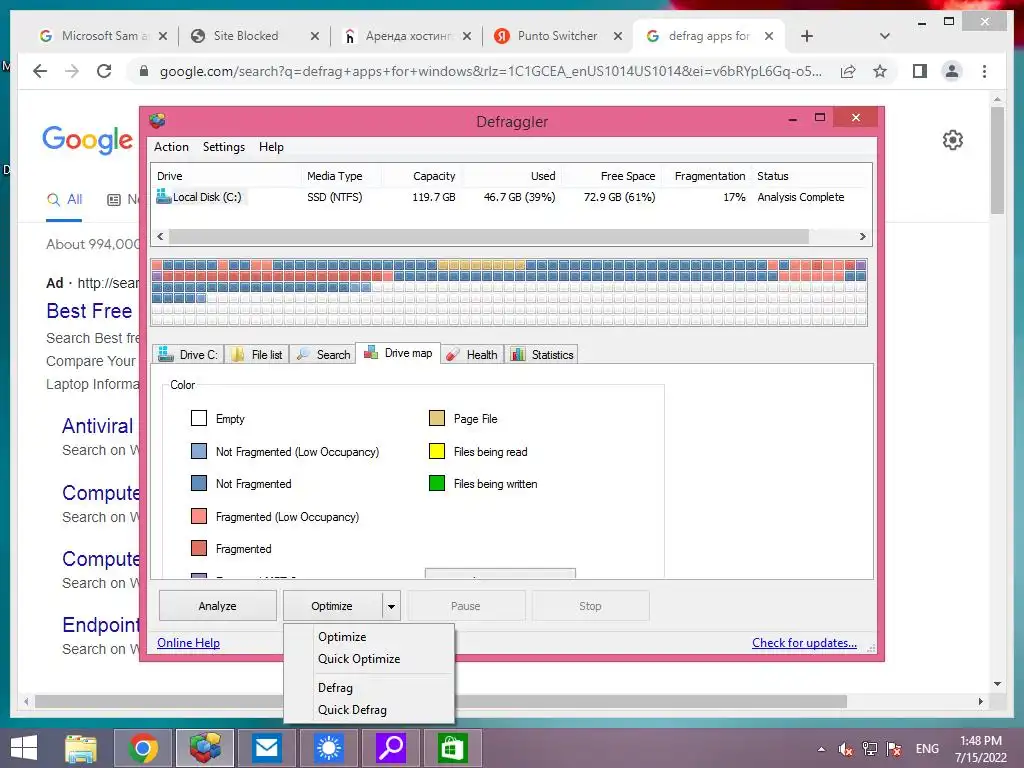1024x768 pixels.
Task: Toggle the Chrome side panel icon
Action: click(x=920, y=71)
